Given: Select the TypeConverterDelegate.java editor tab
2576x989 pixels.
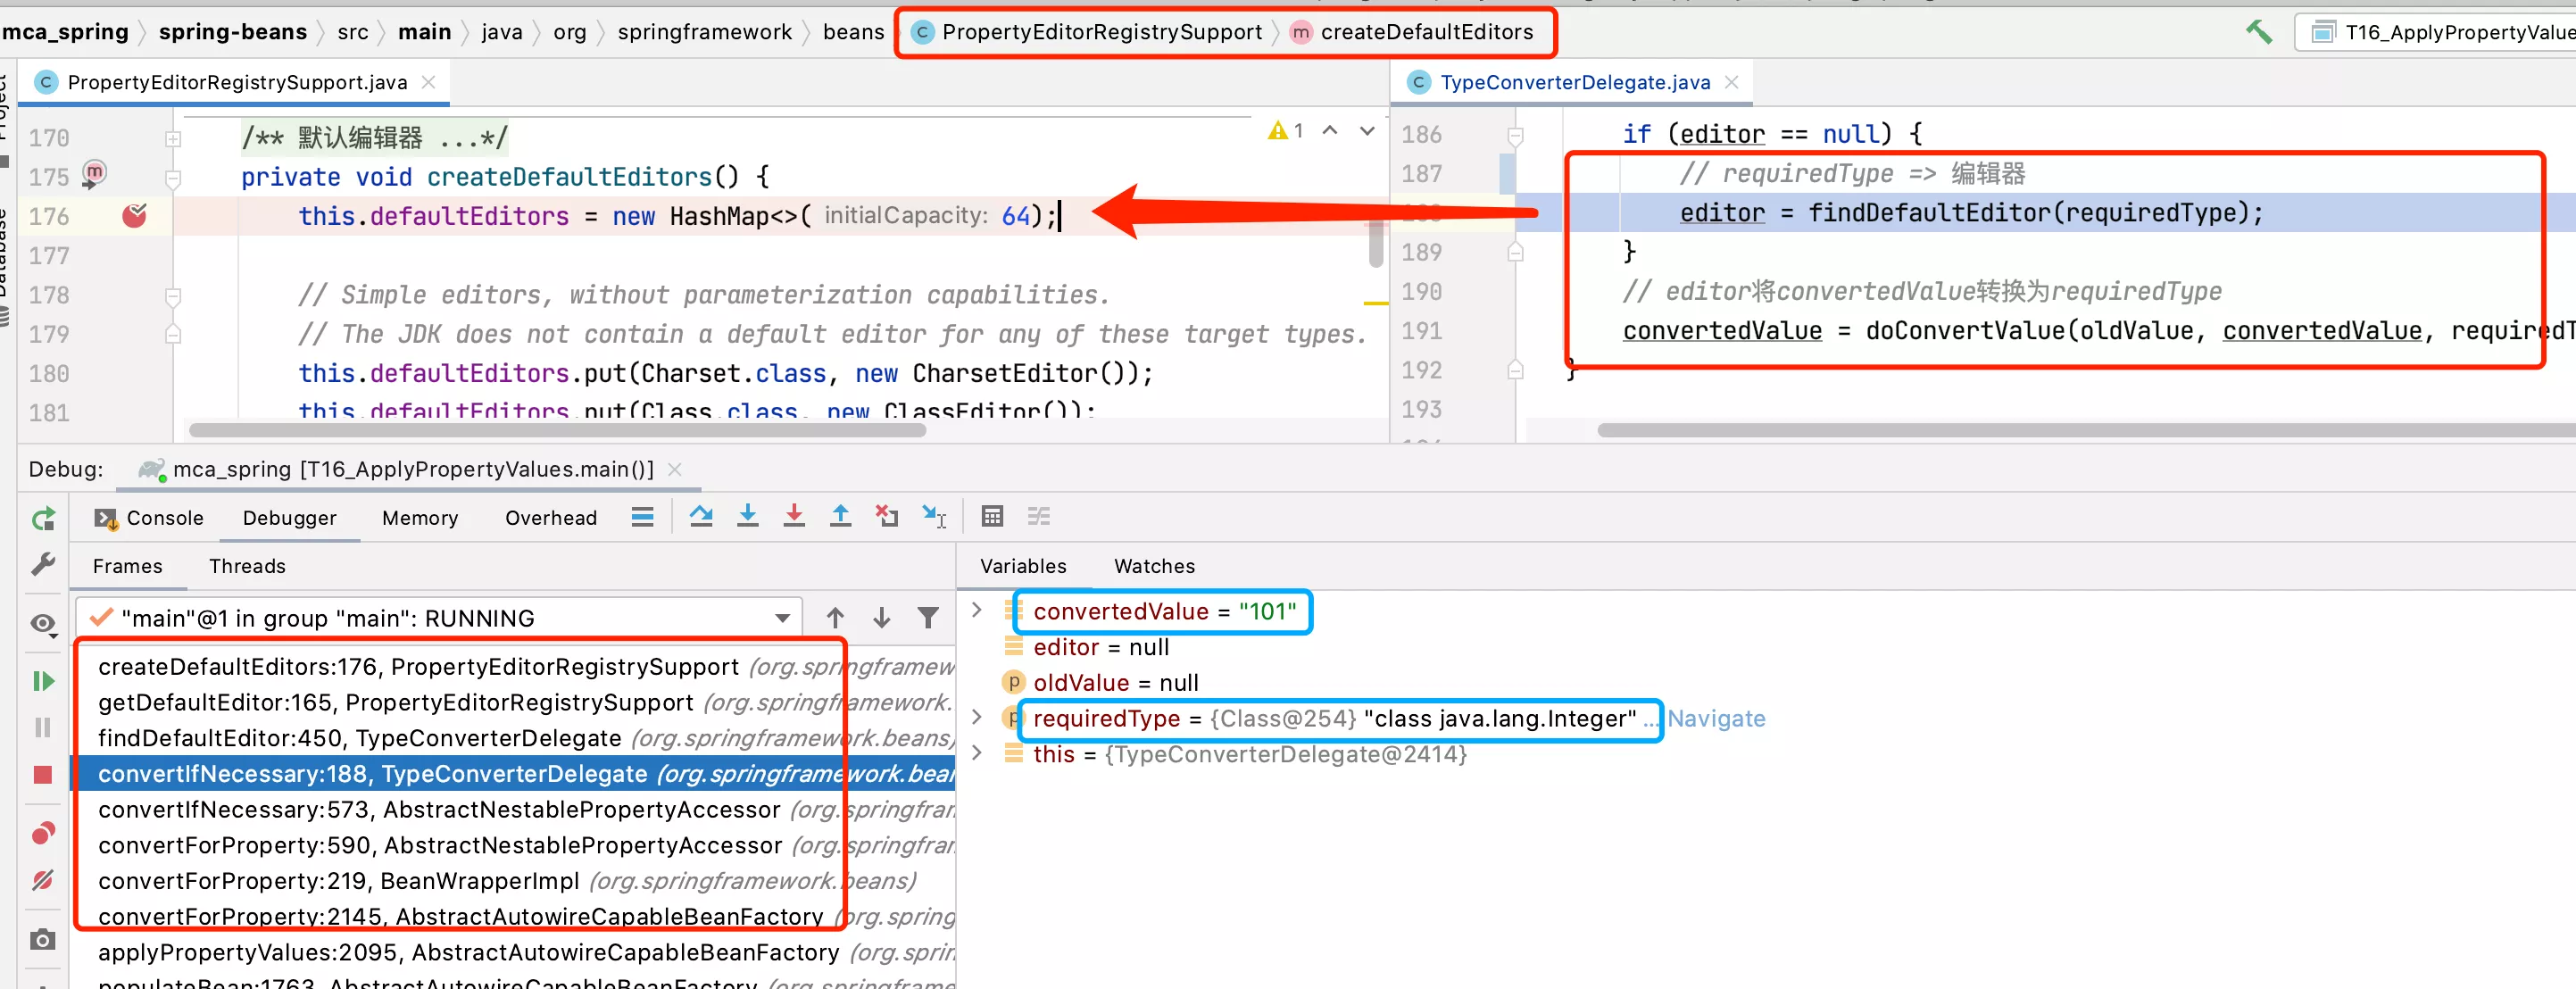Looking at the screenshot, I should click(x=1574, y=82).
